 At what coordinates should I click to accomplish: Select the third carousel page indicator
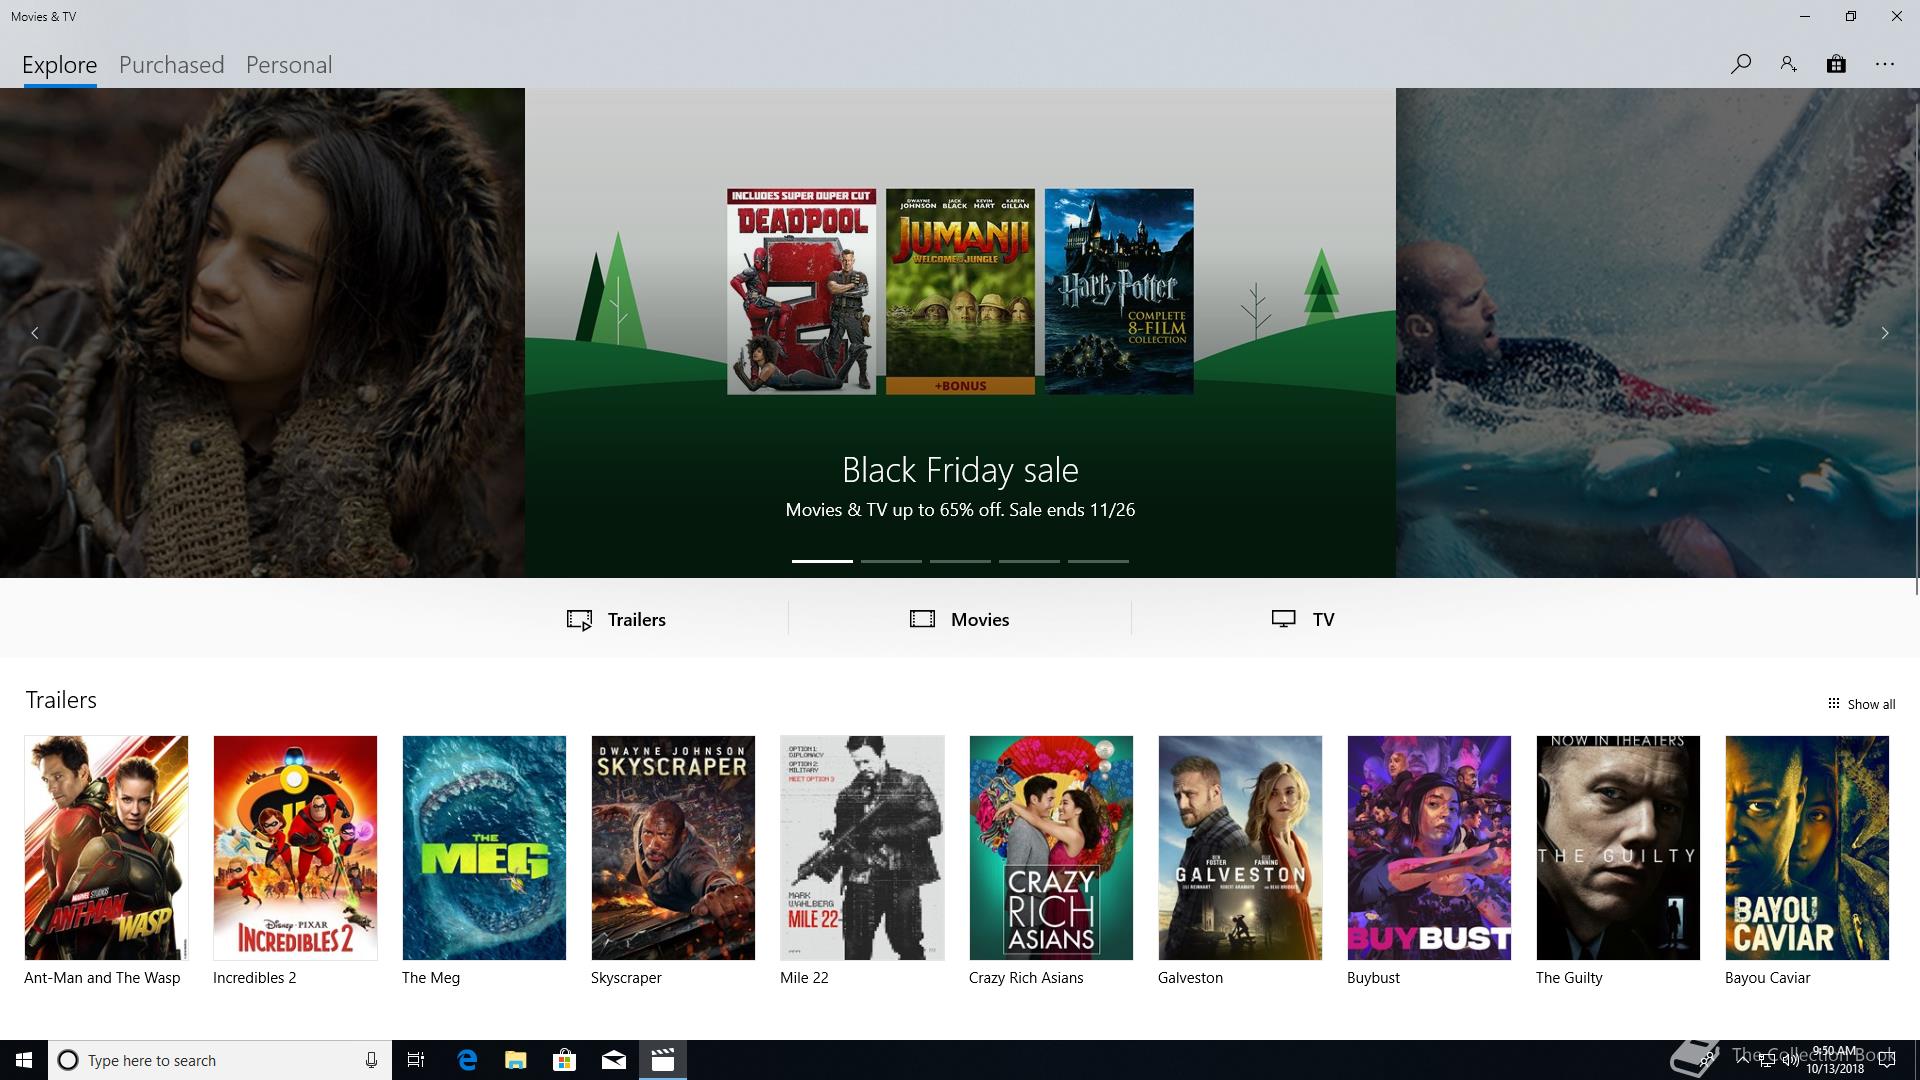(960, 561)
